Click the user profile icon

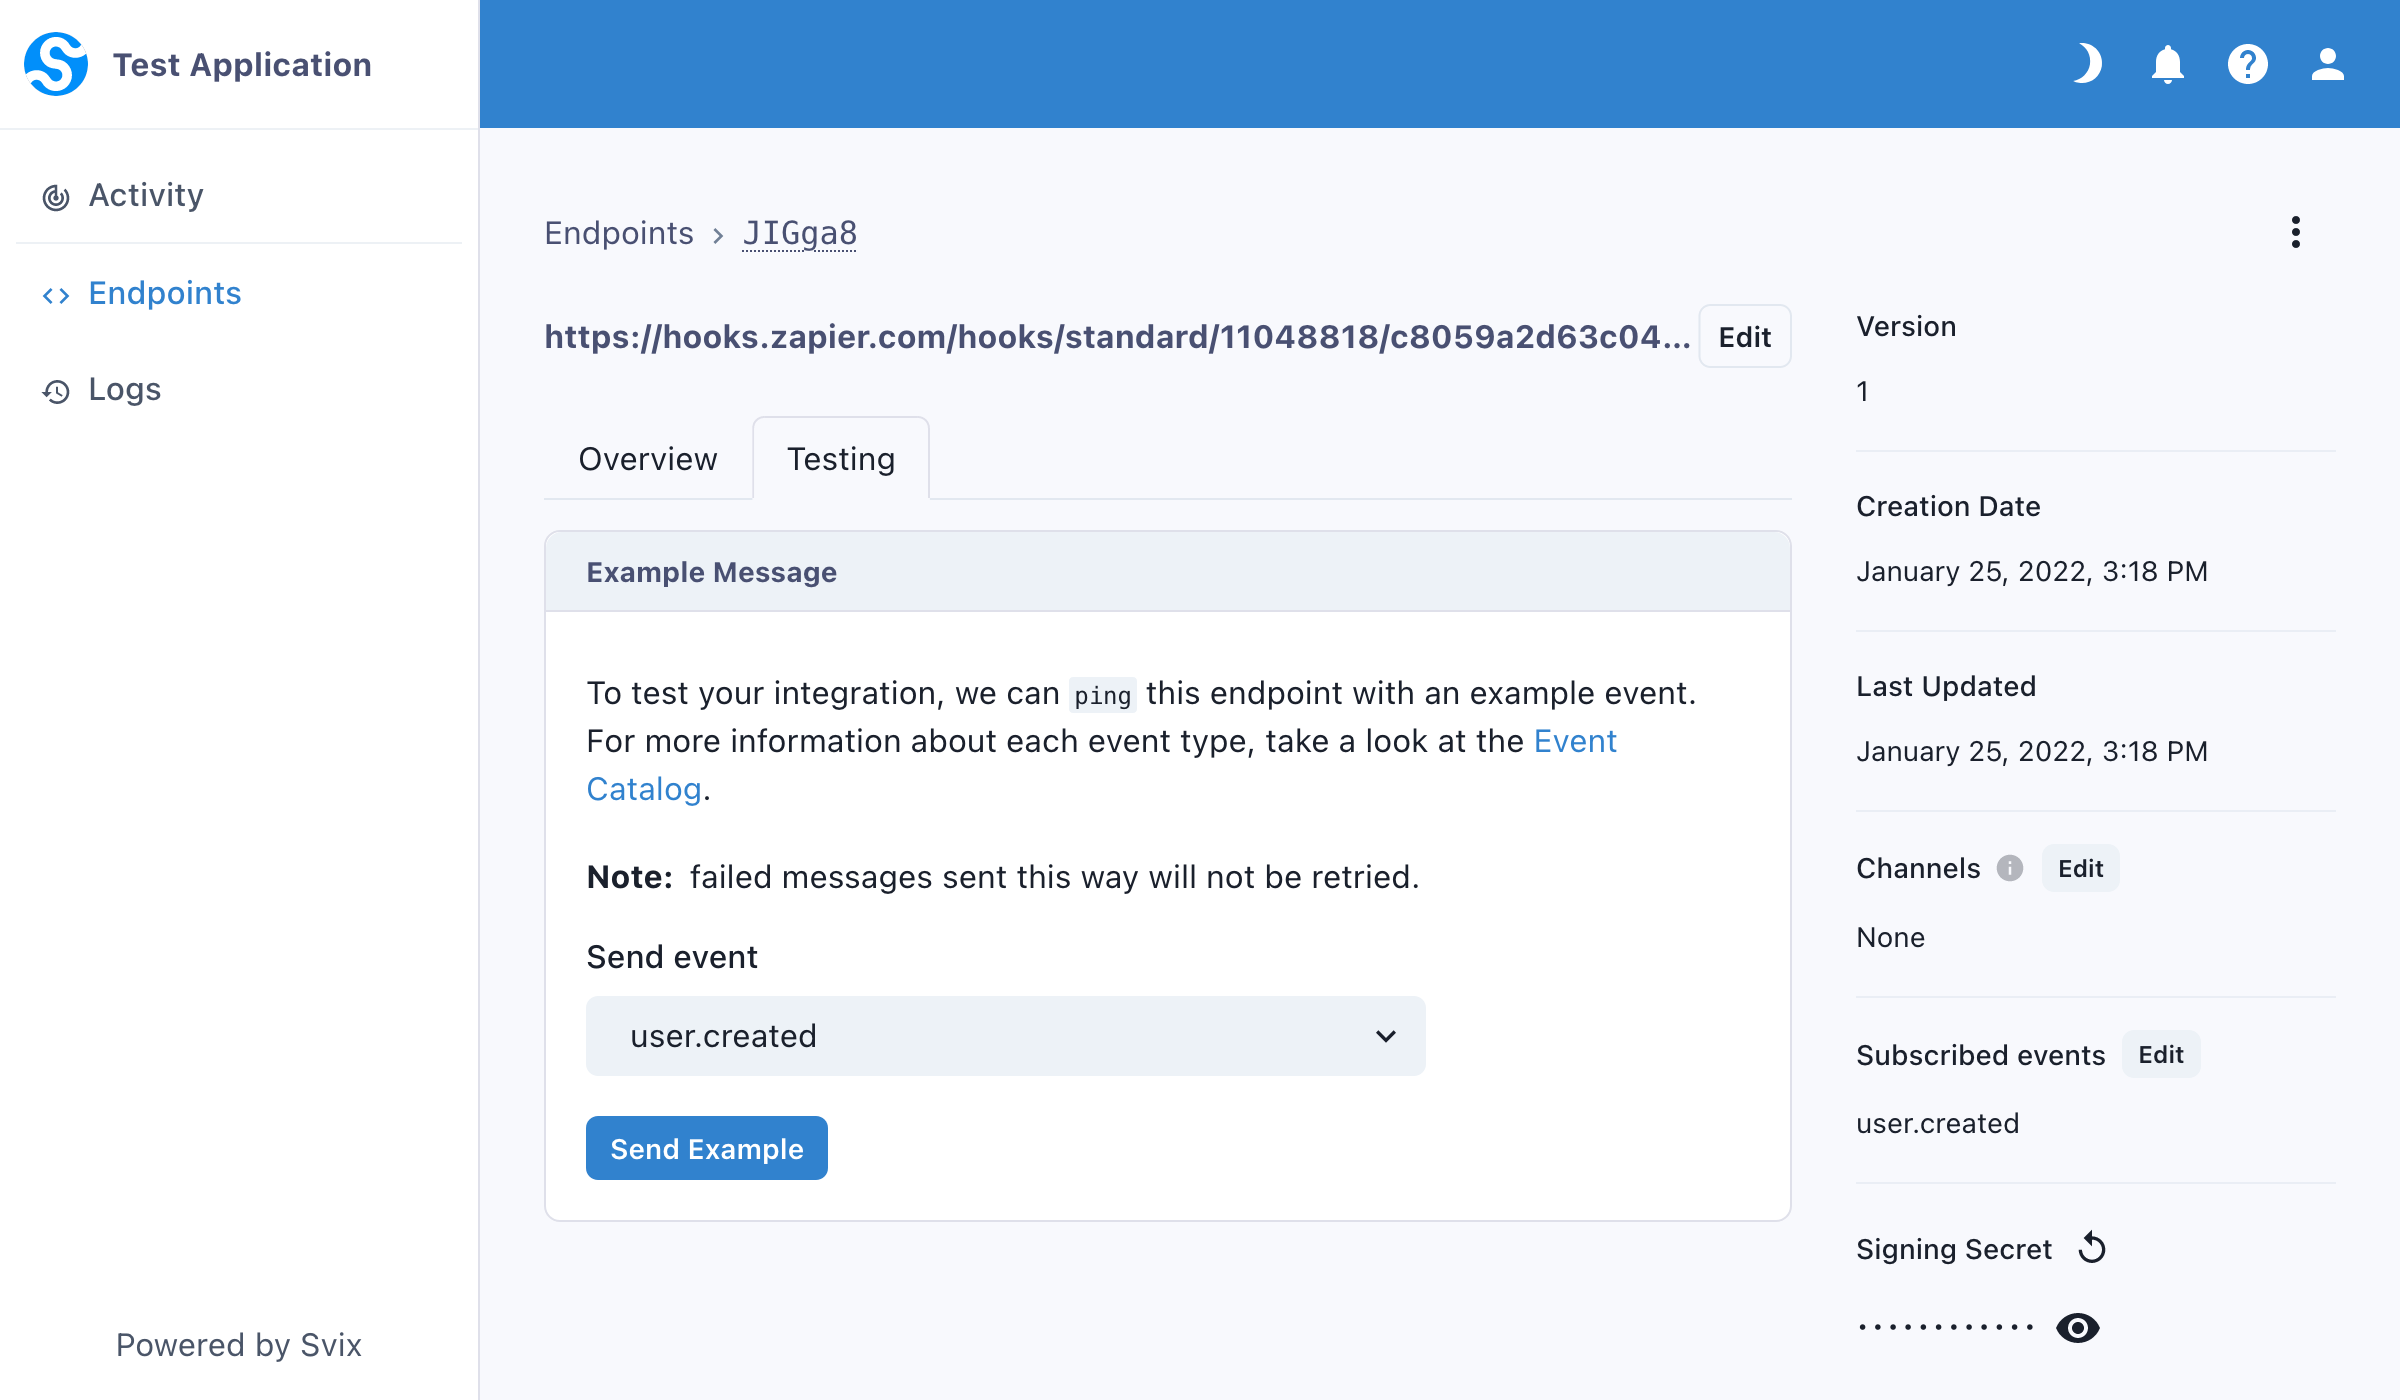coord(2327,63)
